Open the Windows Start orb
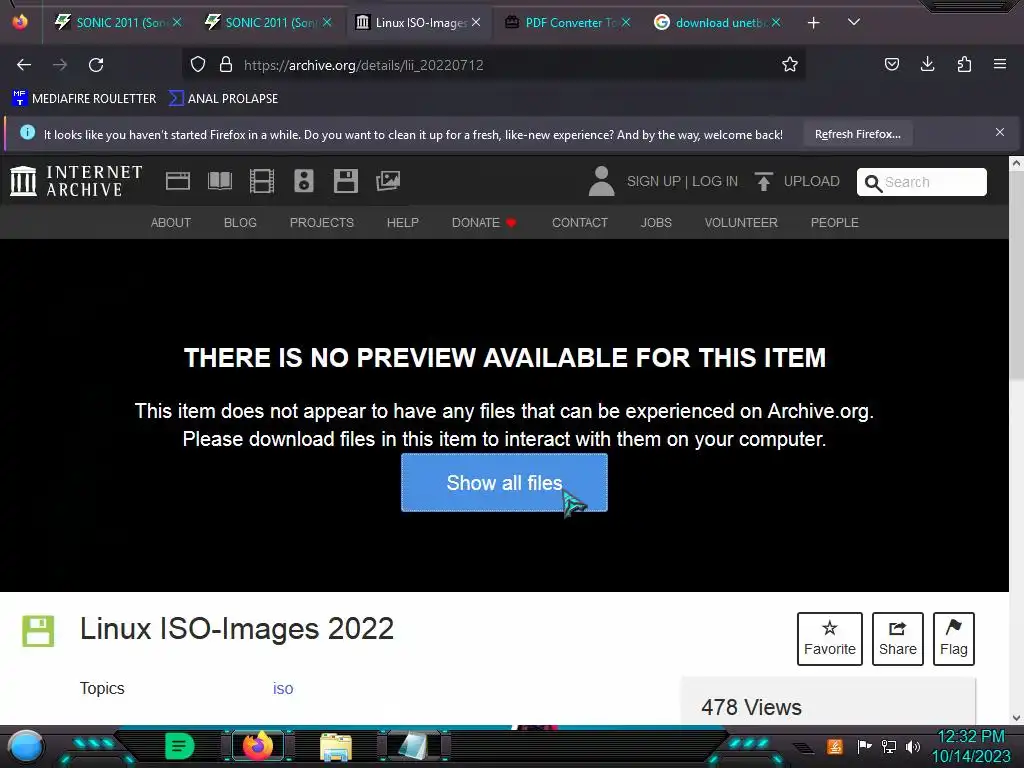Viewport: 1024px width, 768px height. [x=26, y=746]
